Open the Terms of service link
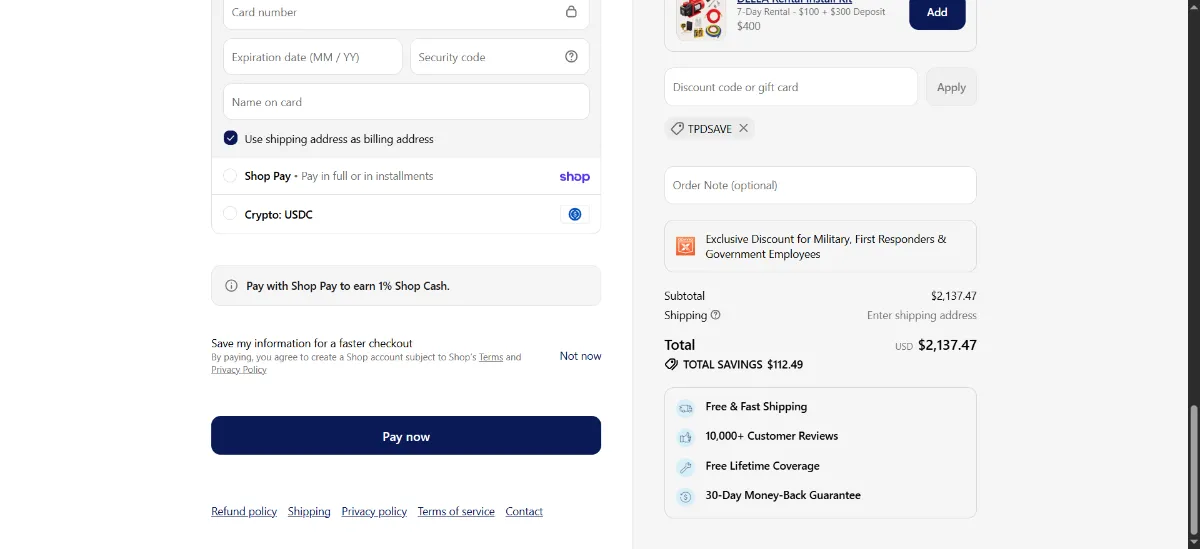 pos(456,511)
